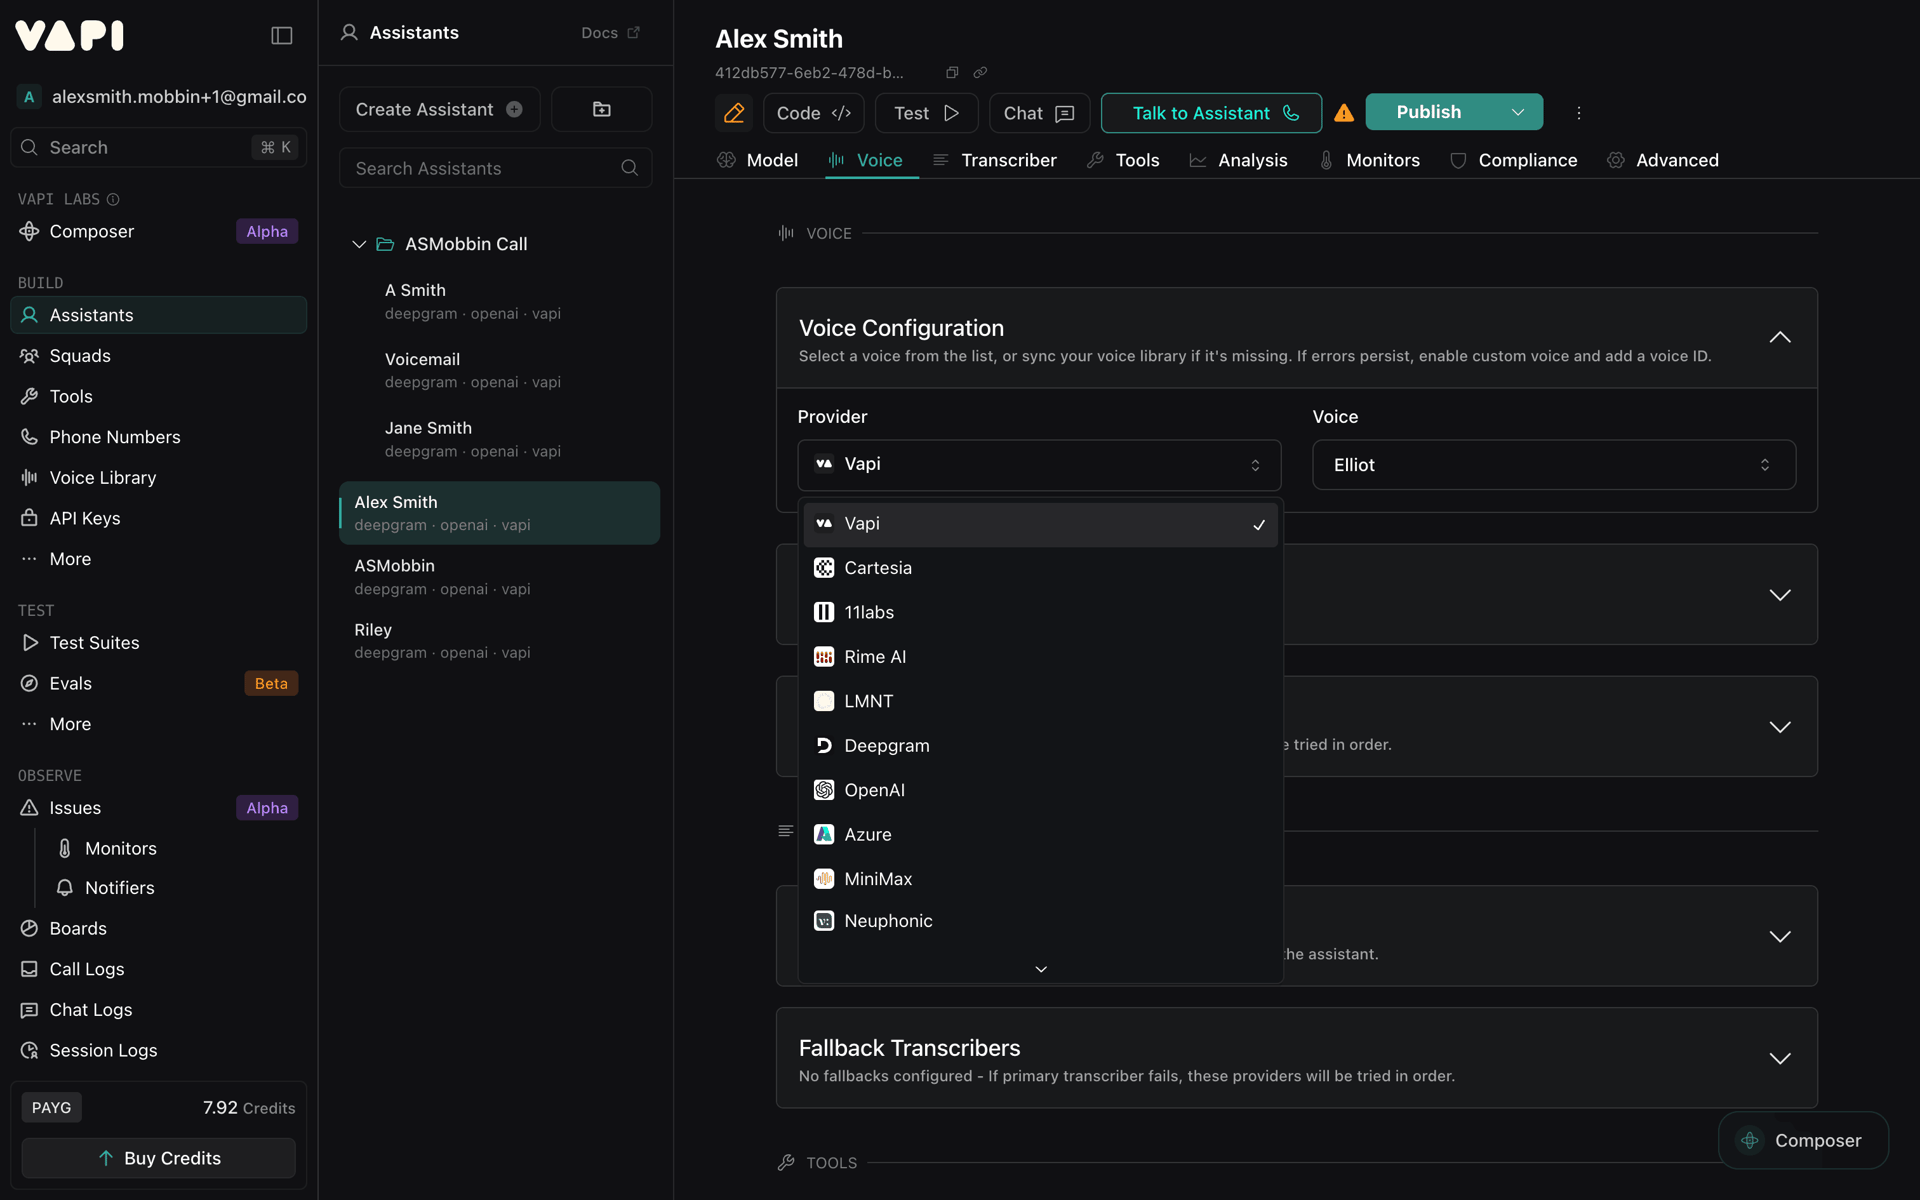Switch to the Compliance tab
This screenshot has height=1200, width=1920.
click(x=1514, y=160)
